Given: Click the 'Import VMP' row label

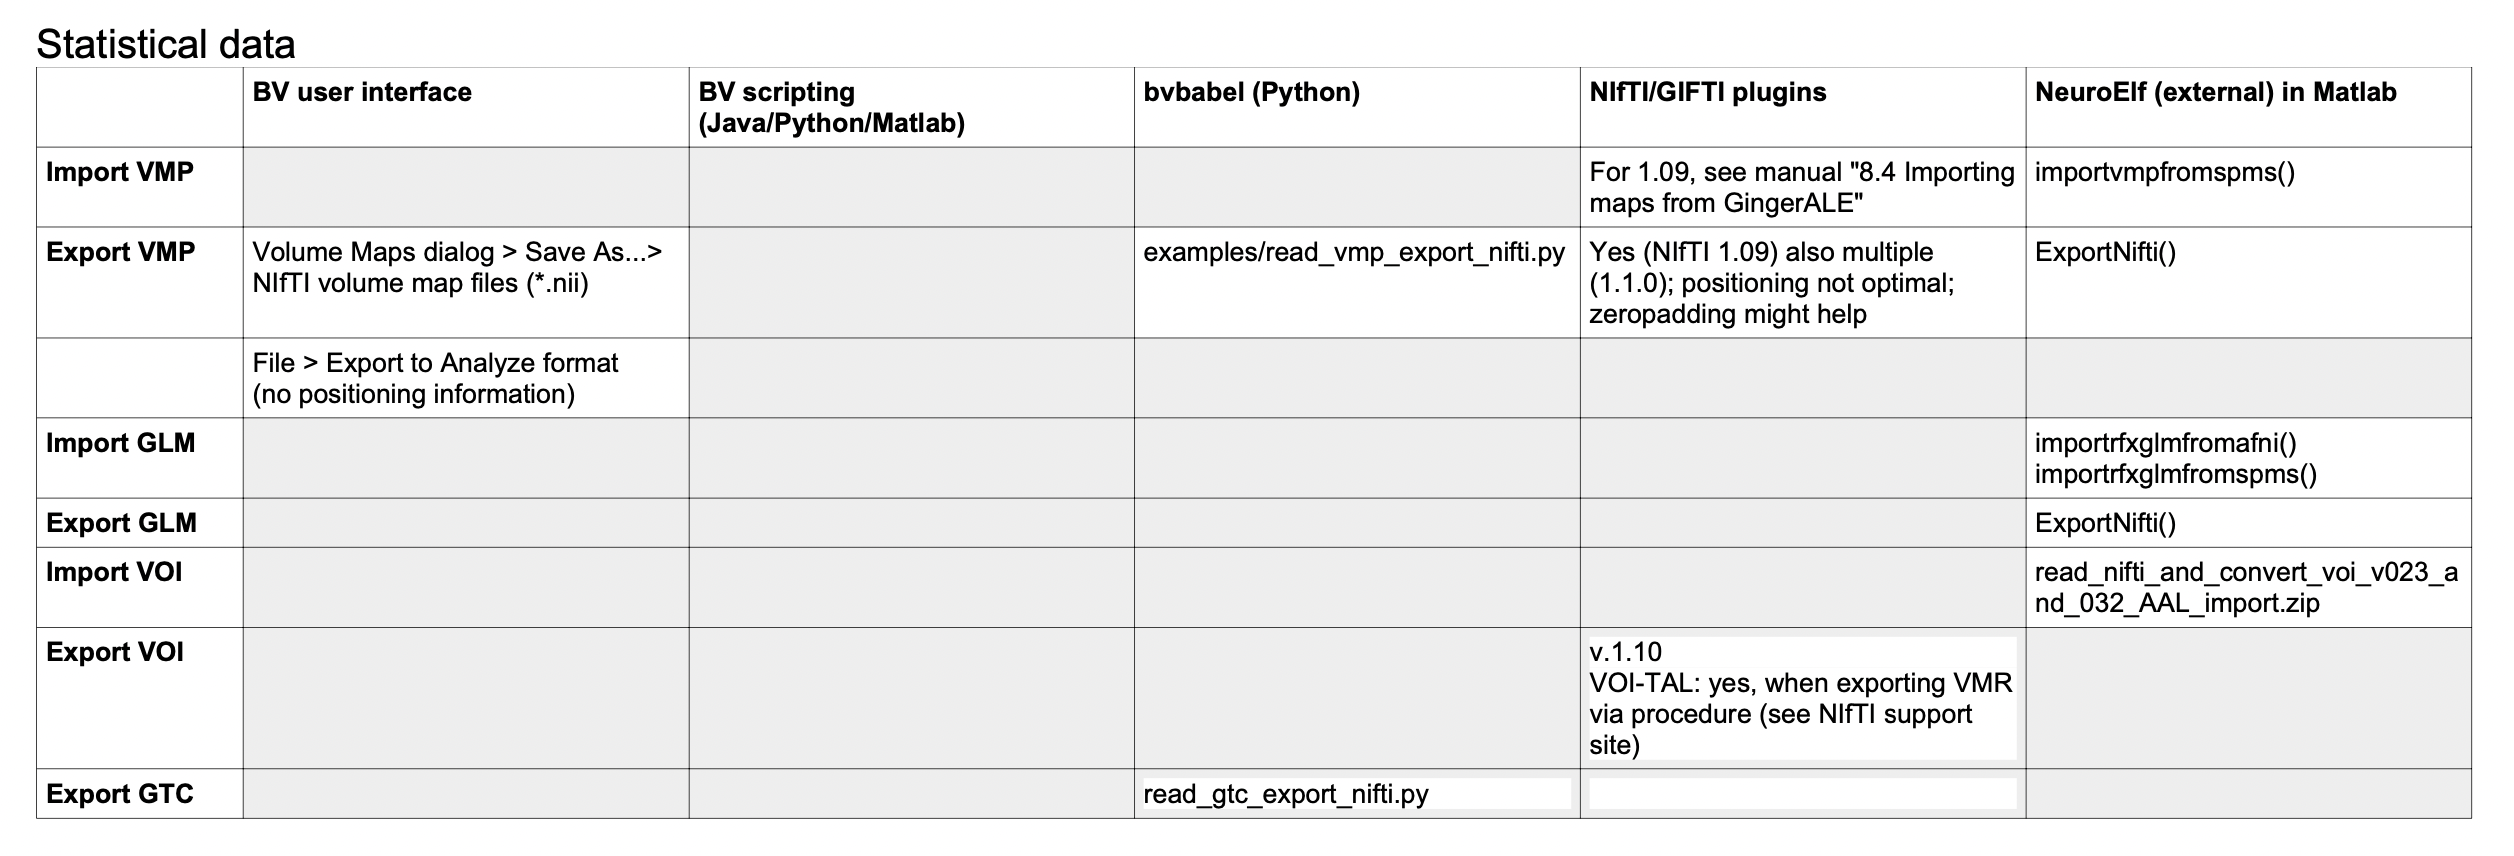Looking at the screenshot, I should coord(120,172).
